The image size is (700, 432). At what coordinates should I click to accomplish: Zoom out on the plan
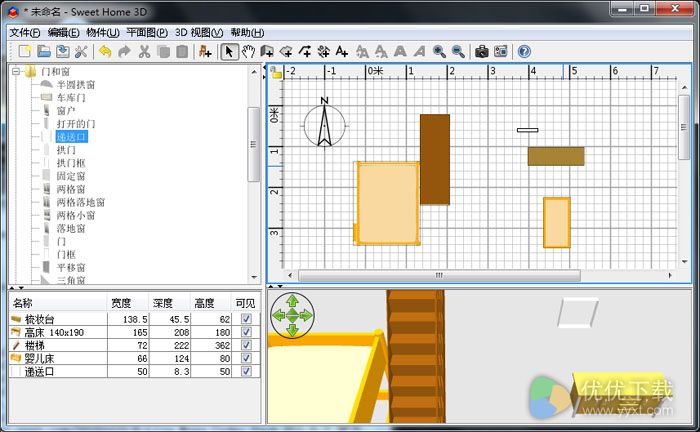[x=458, y=52]
